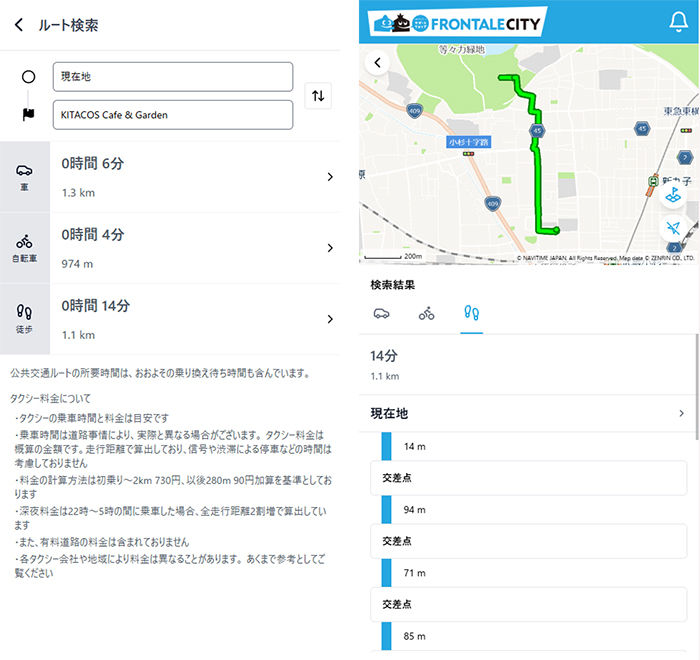The width and height of the screenshot is (700, 660).
Task: Click the FRONTALE CITY logo
Action: point(456,22)
